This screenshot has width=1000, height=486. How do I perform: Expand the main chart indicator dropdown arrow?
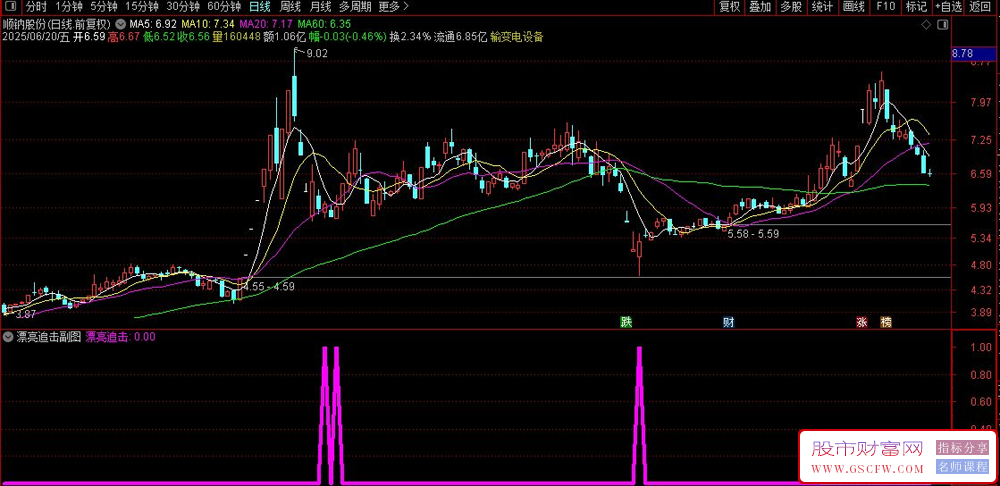pos(121,24)
